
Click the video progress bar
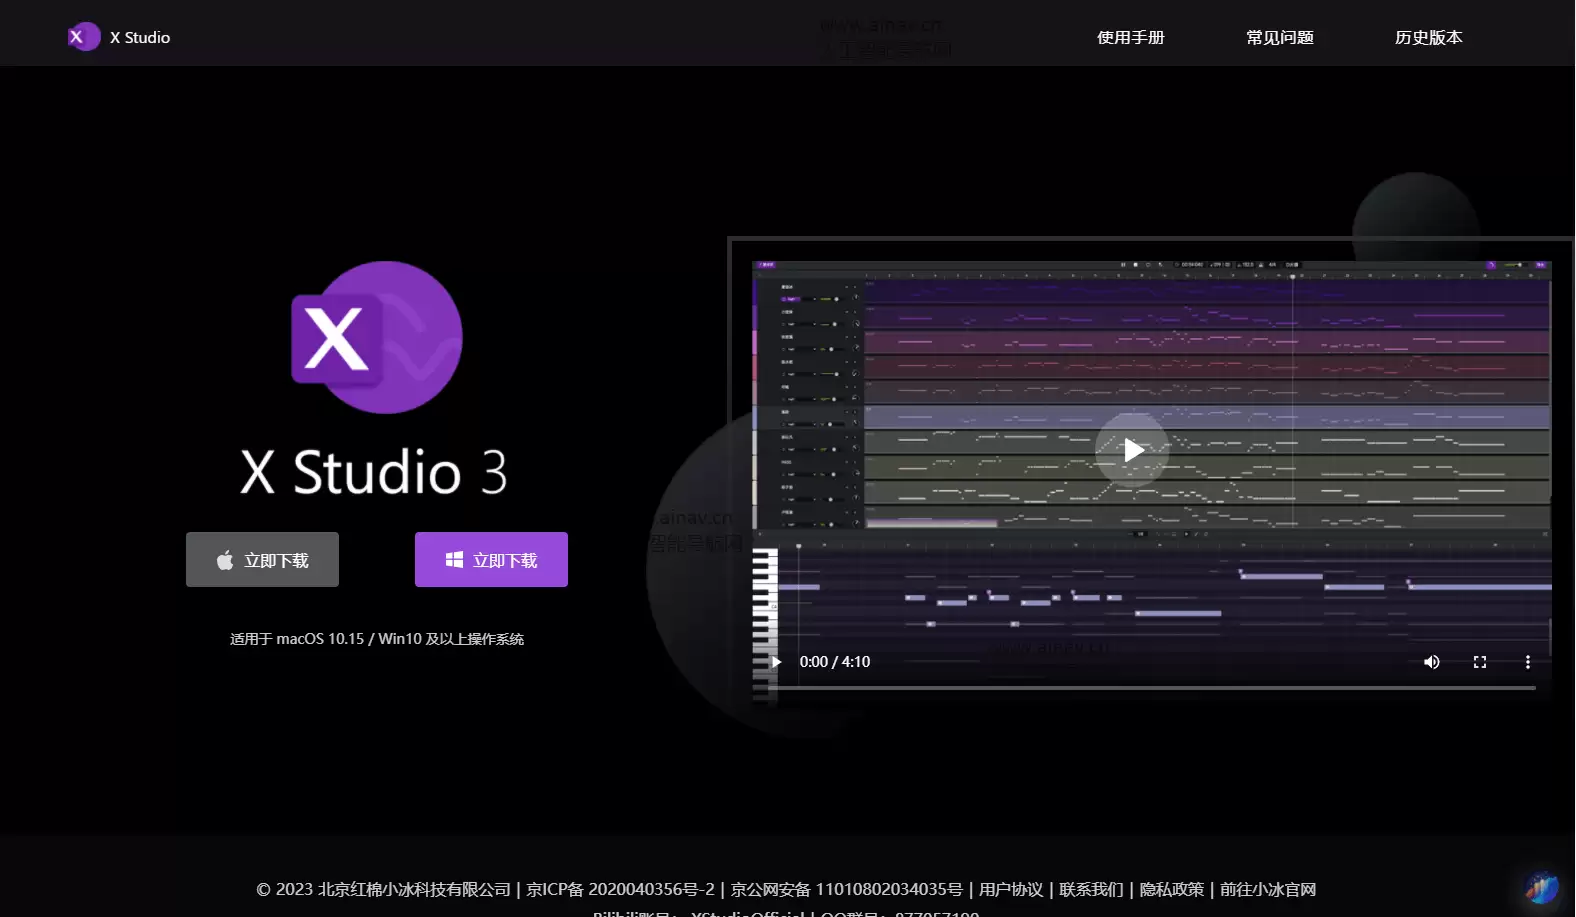1152,688
